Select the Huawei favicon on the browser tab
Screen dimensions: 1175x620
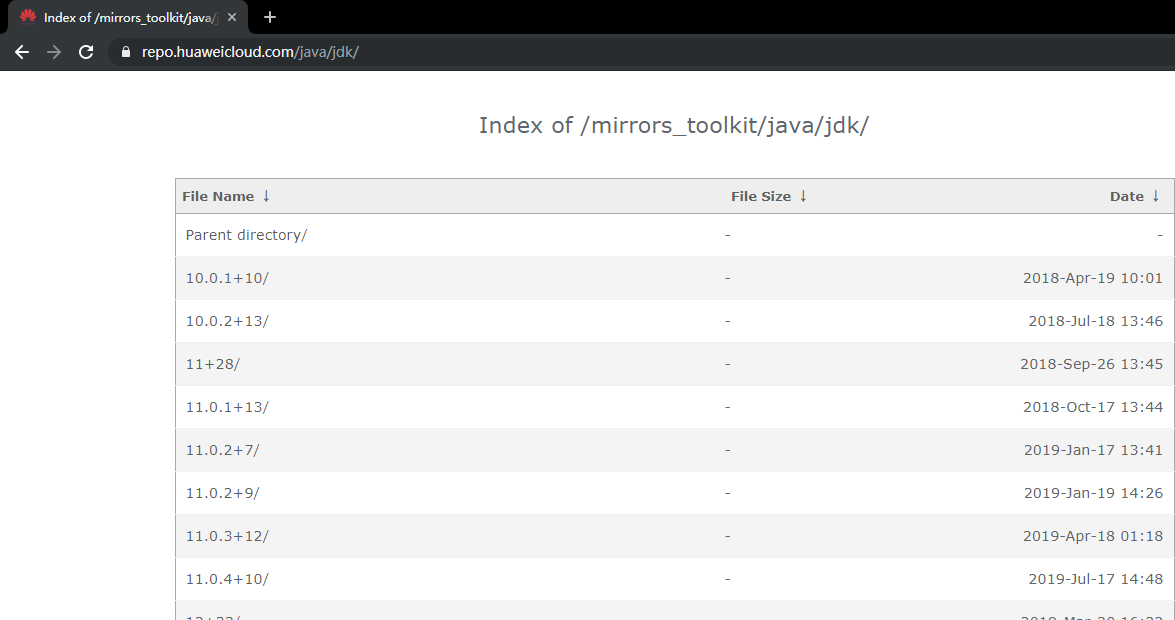pos(28,16)
